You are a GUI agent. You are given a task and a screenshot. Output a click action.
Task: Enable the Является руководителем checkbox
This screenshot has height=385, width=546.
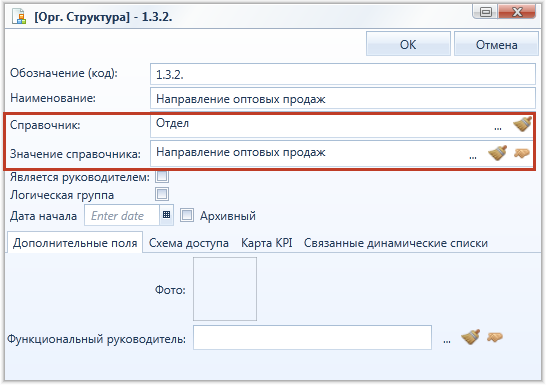[162, 176]
